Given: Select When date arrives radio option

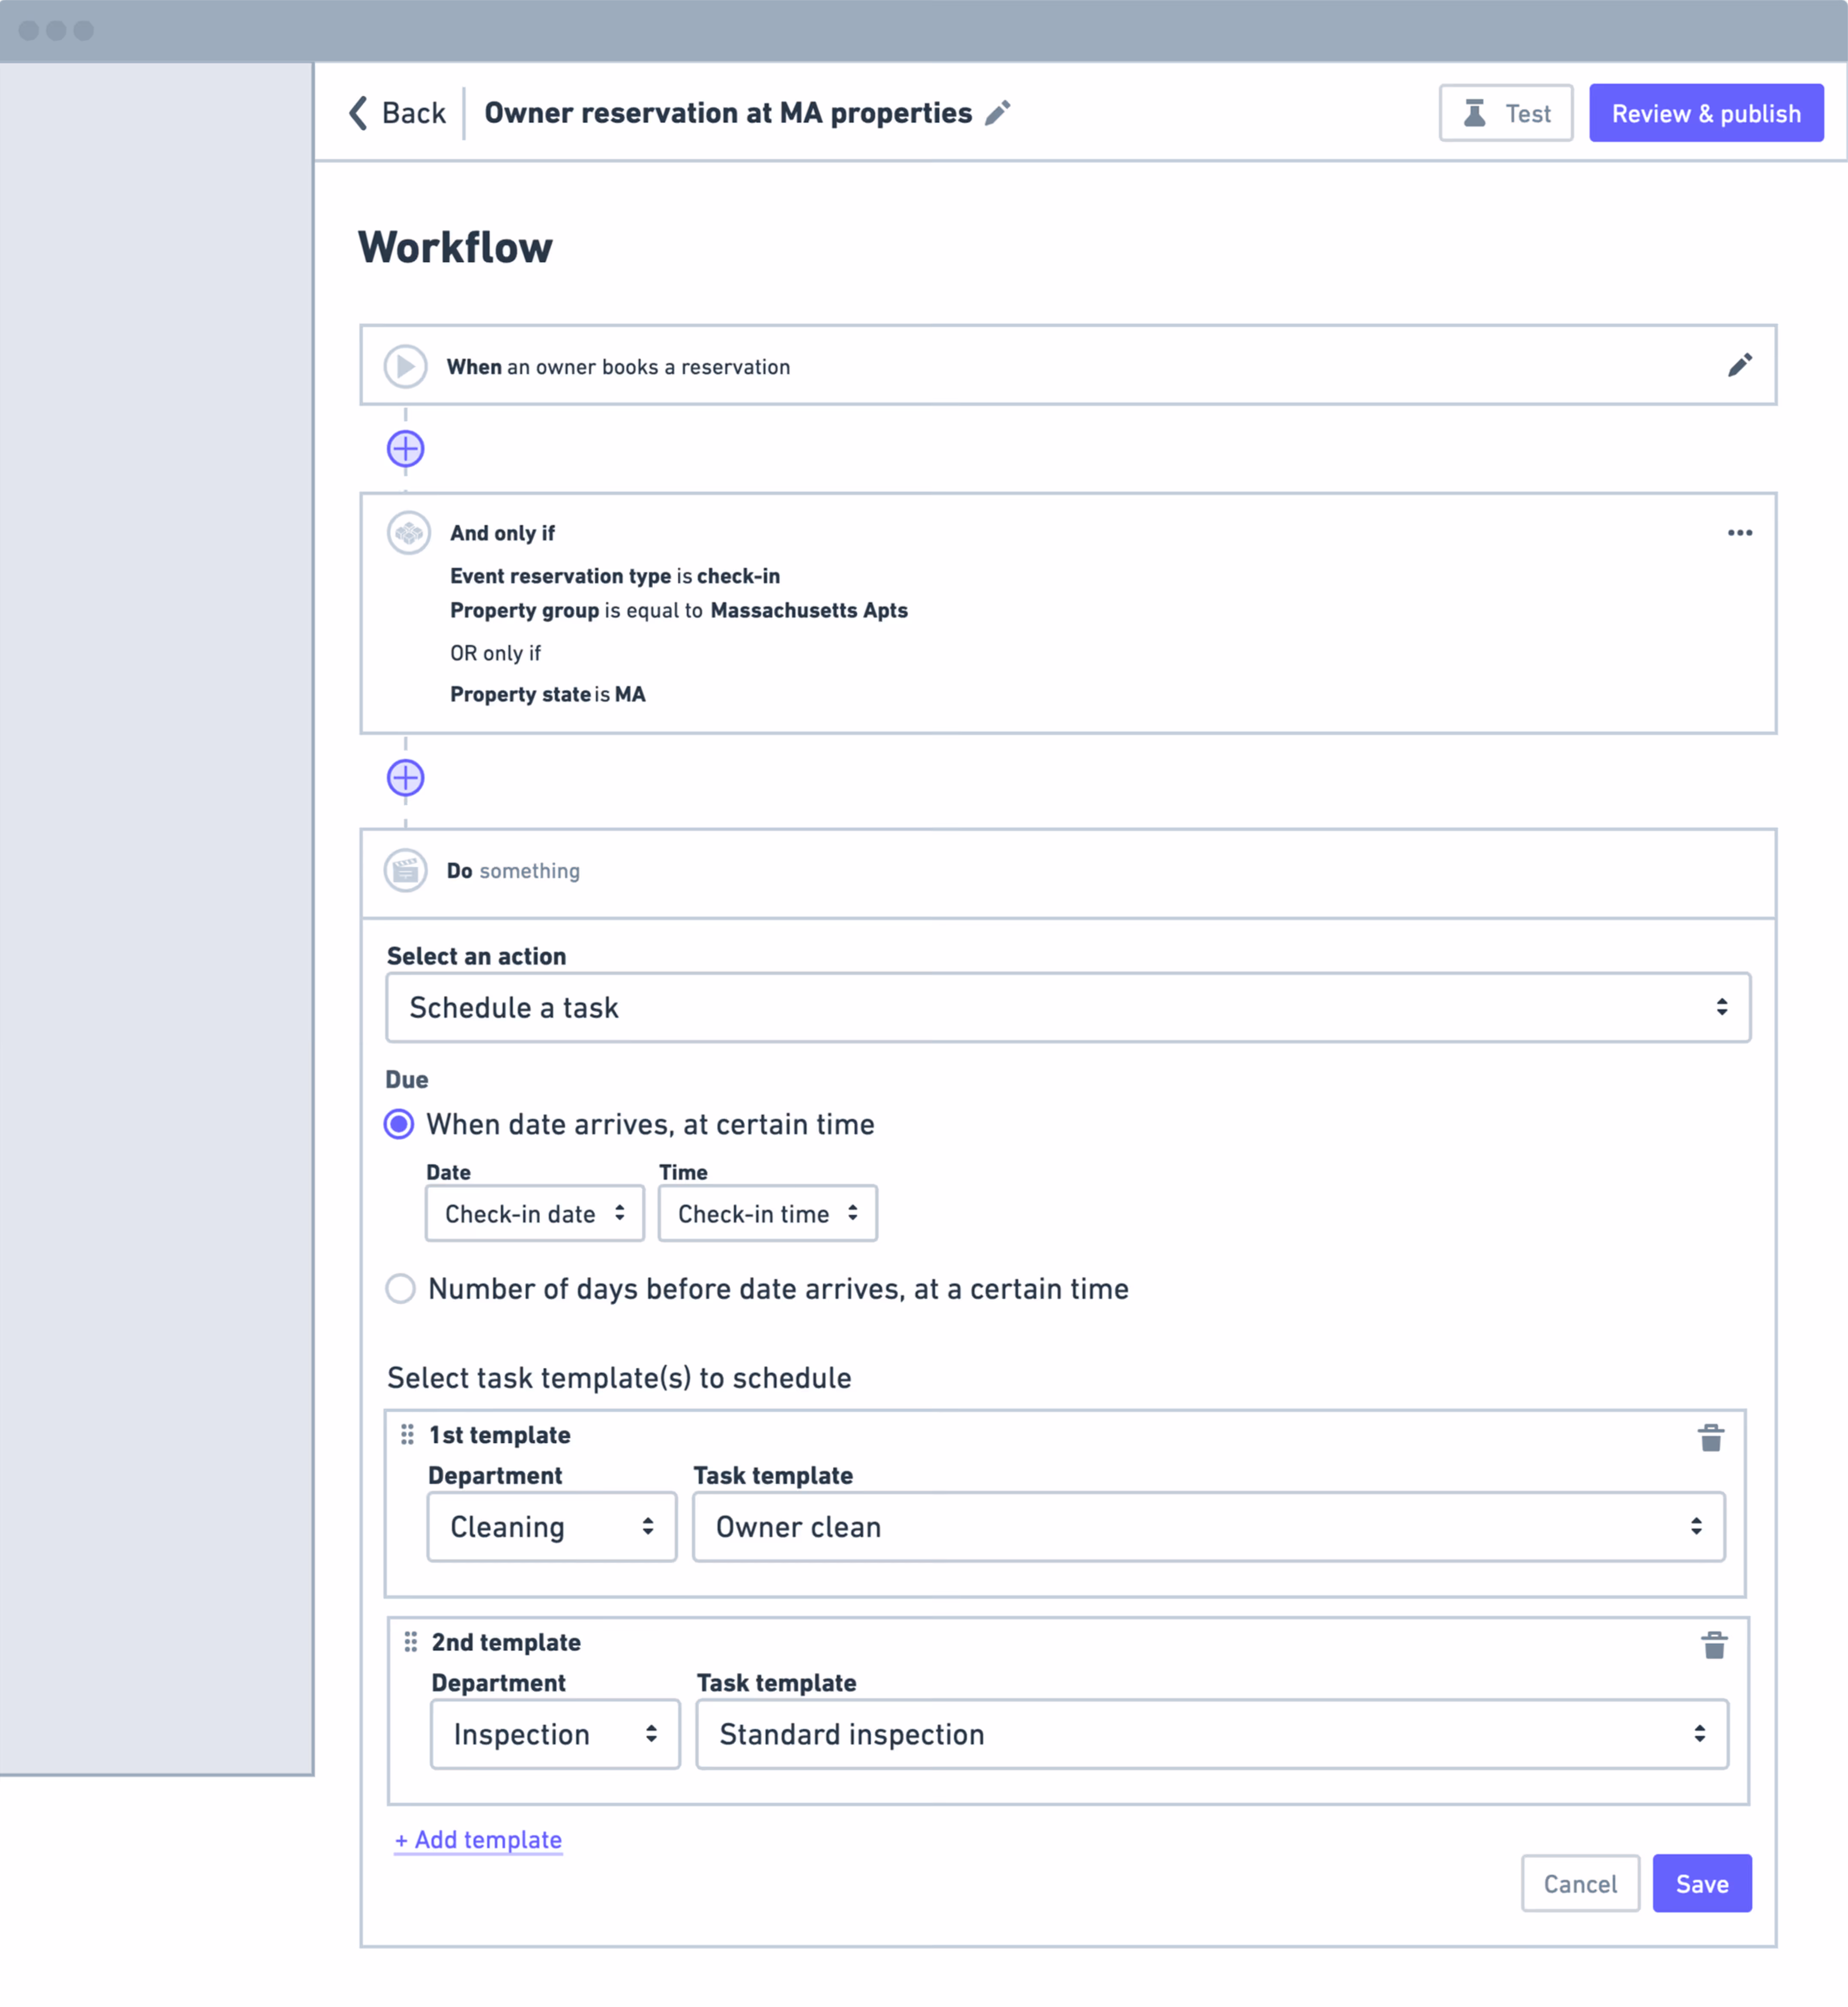Looking at the screenshot, I should pyautogui.click(x=399, y=1124).
